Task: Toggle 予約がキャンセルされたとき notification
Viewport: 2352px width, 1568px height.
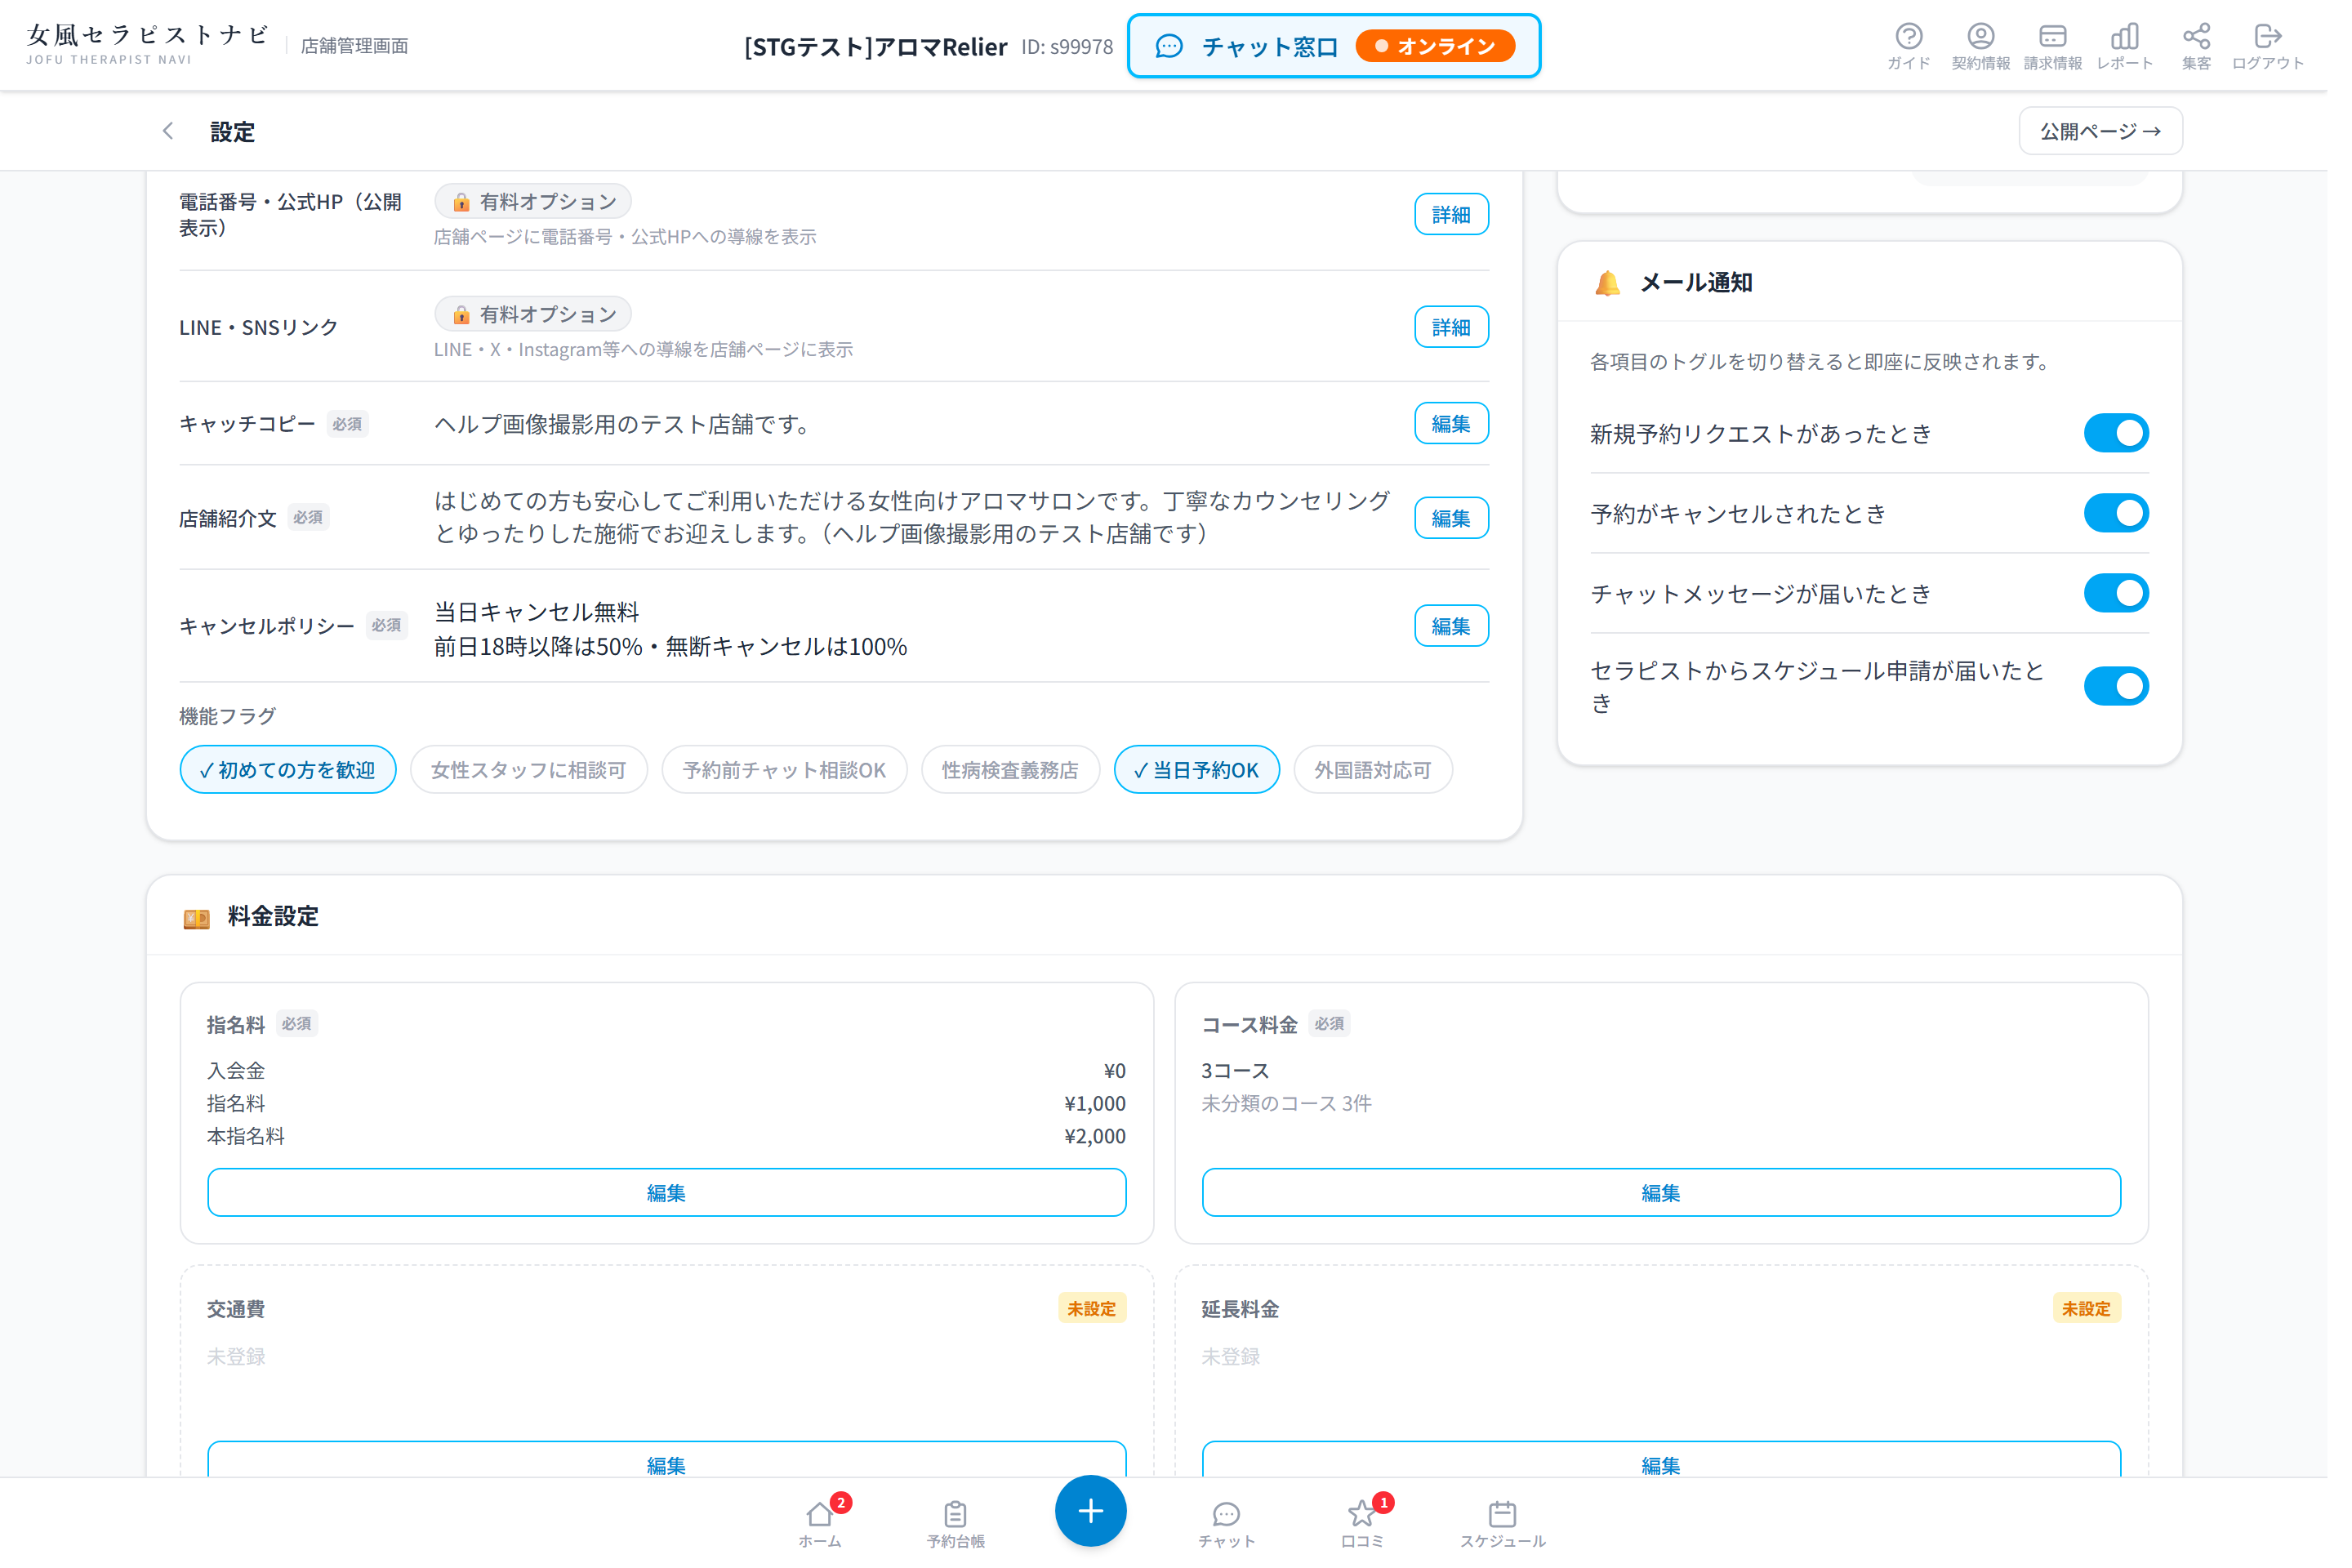Action: point(2137,518)
